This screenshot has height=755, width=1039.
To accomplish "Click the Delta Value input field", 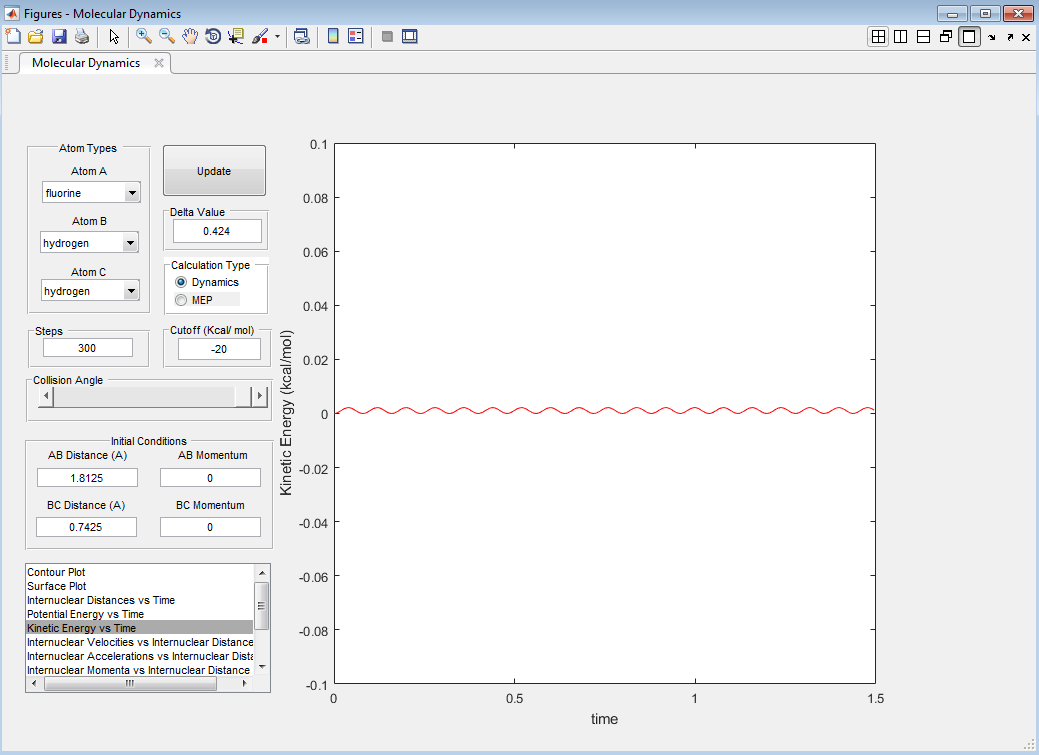I will 217,231.
